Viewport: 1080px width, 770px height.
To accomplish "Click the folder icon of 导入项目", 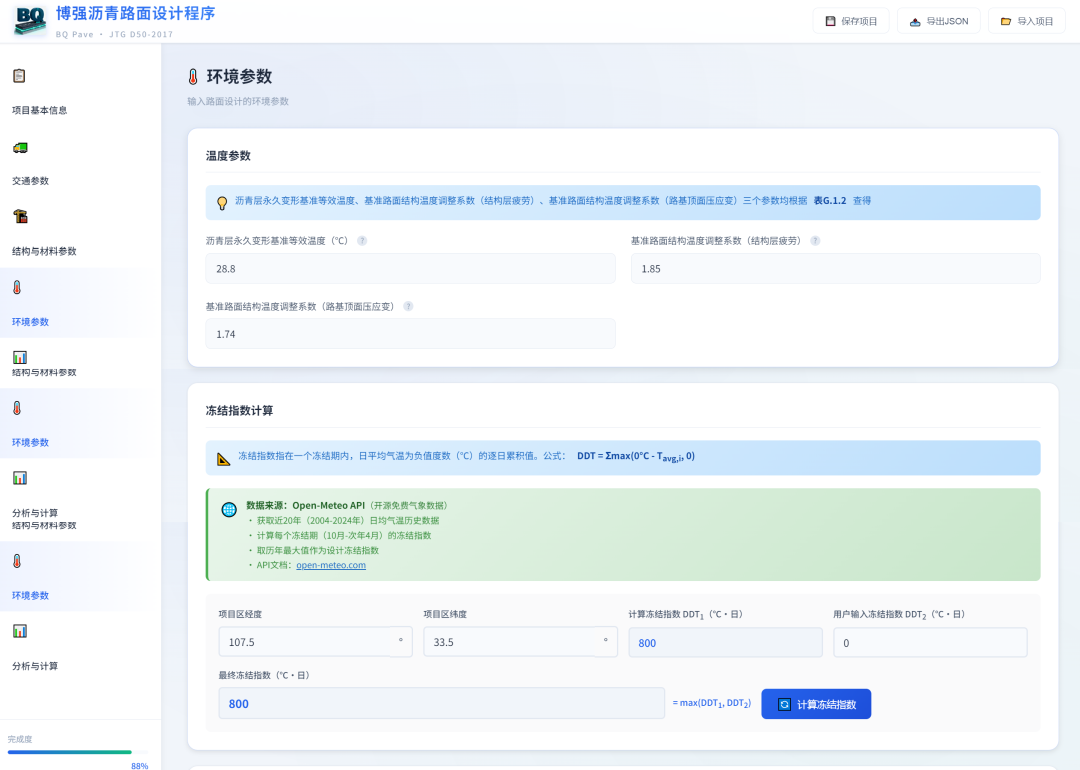I will pos(1006,21).
